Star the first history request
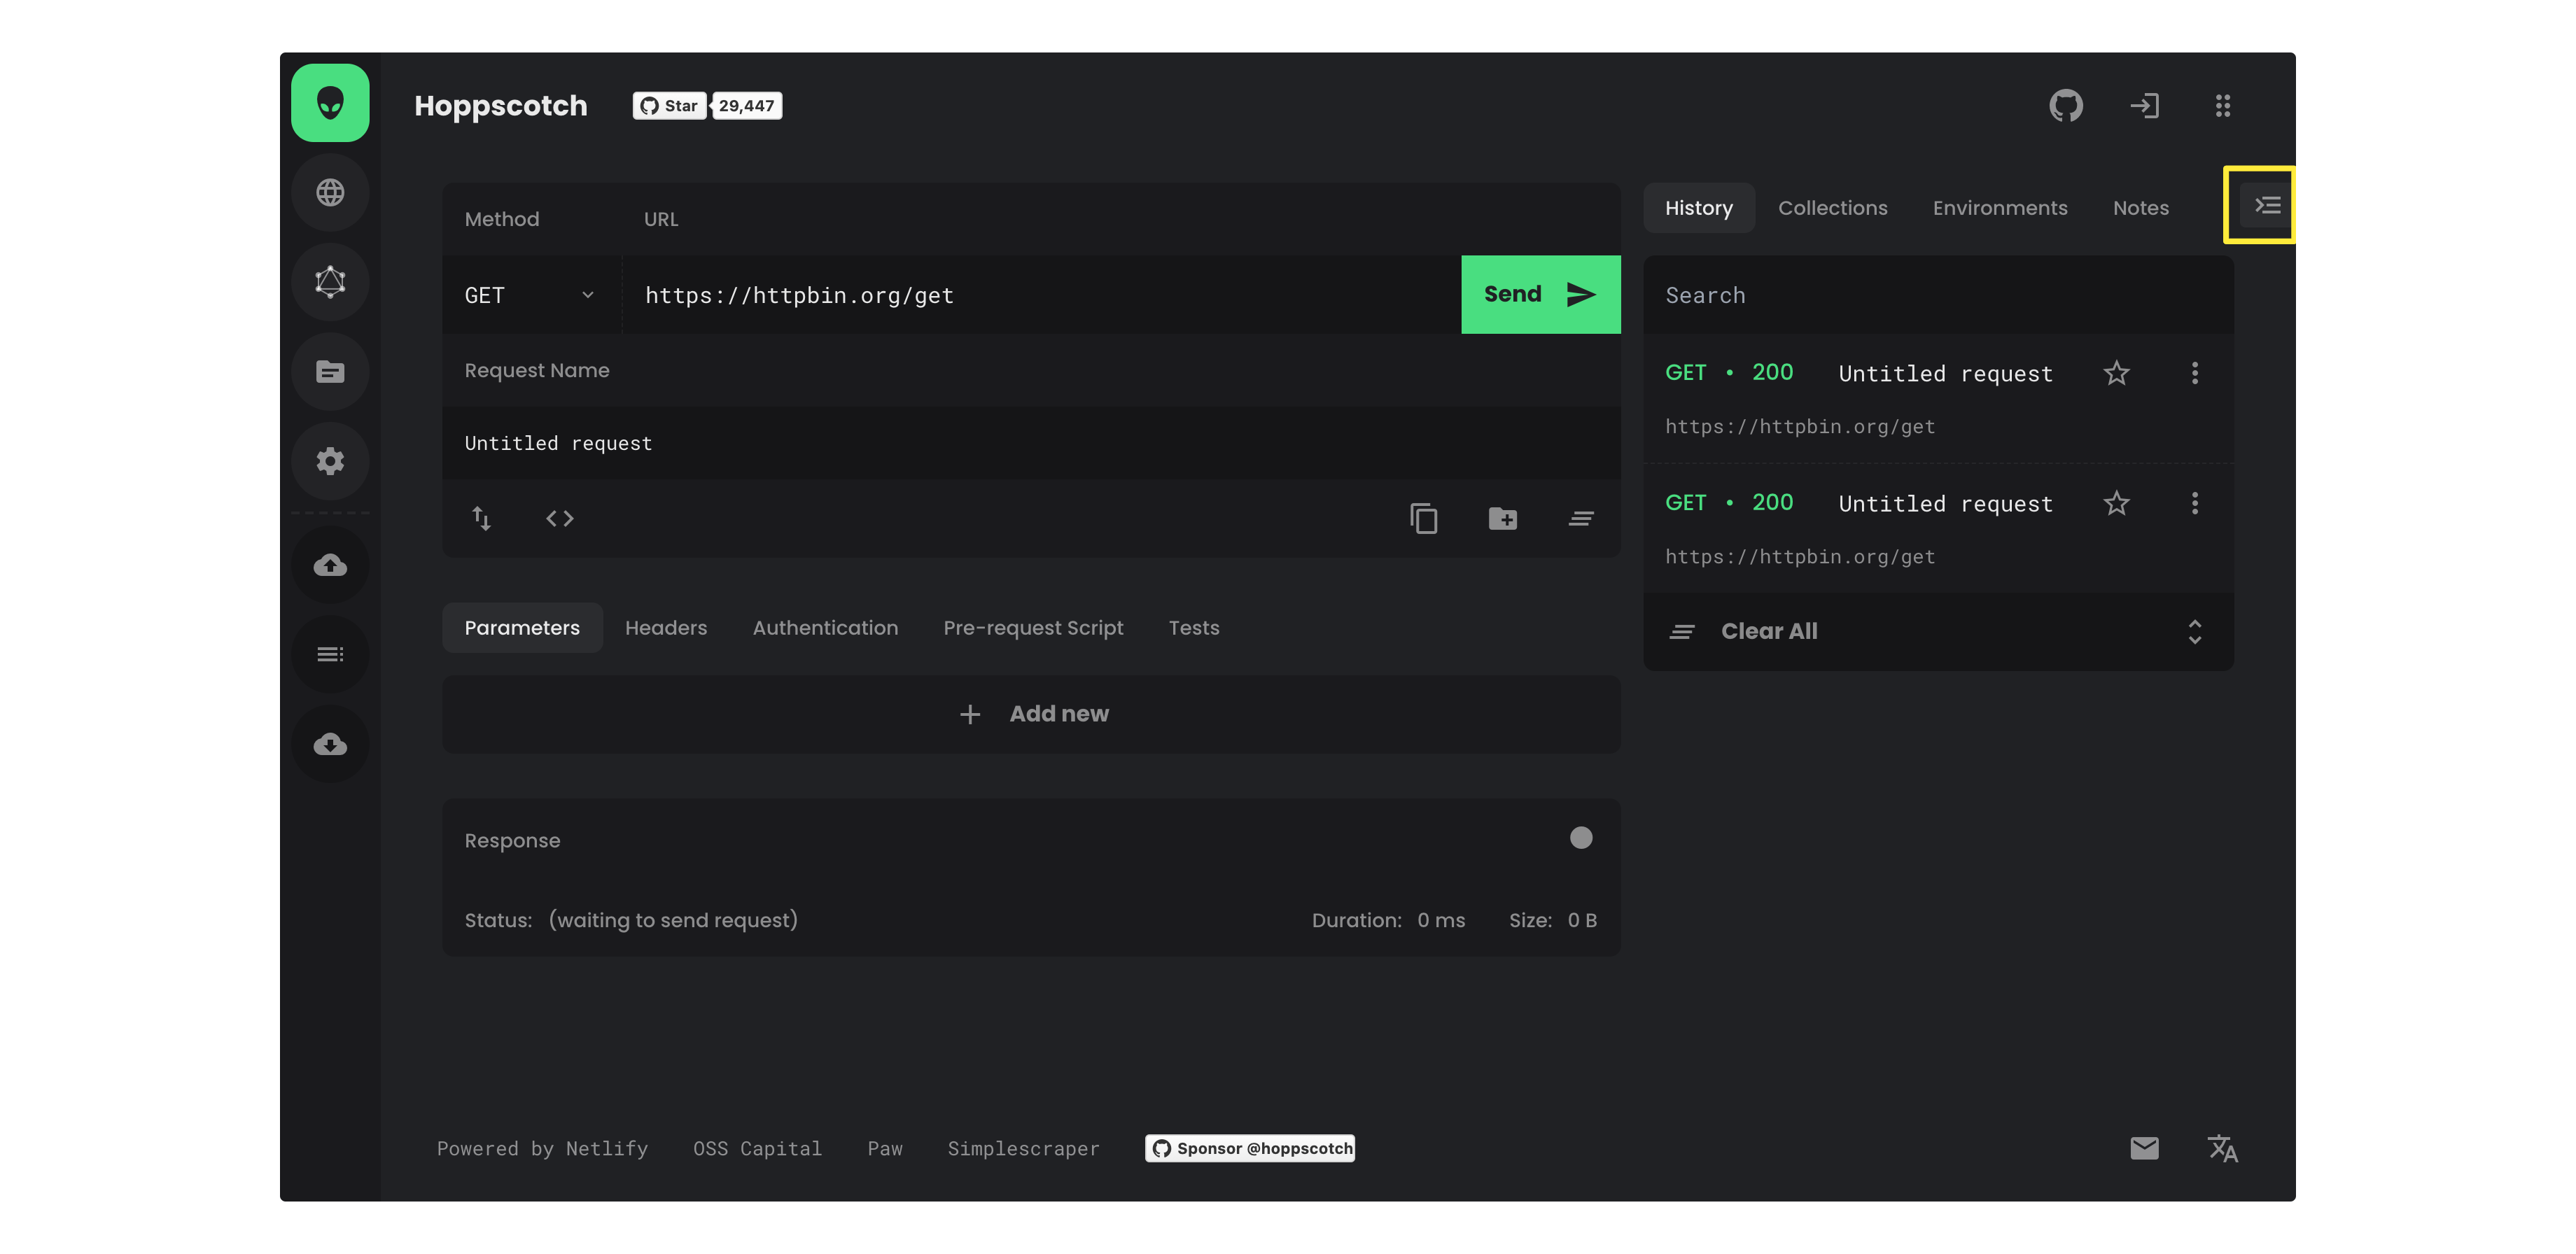This screenshot has width=2576, height=1254. coord(2116,373)
